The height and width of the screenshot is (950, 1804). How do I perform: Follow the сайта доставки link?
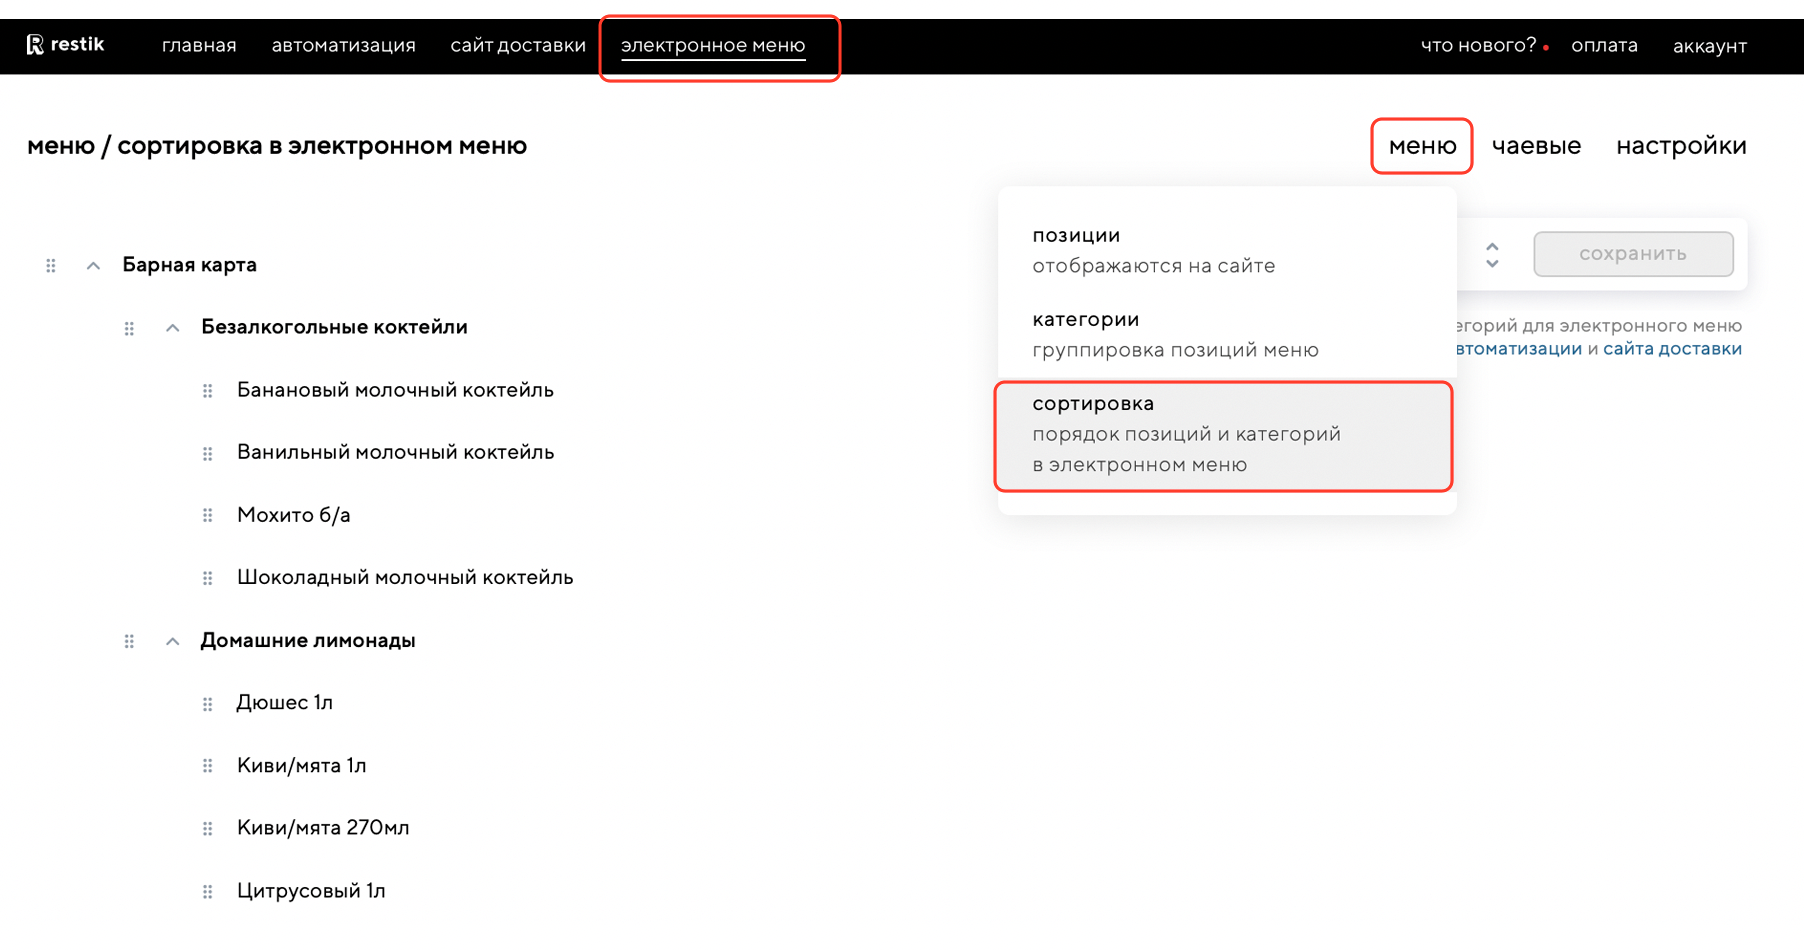tap(1672, 349)
